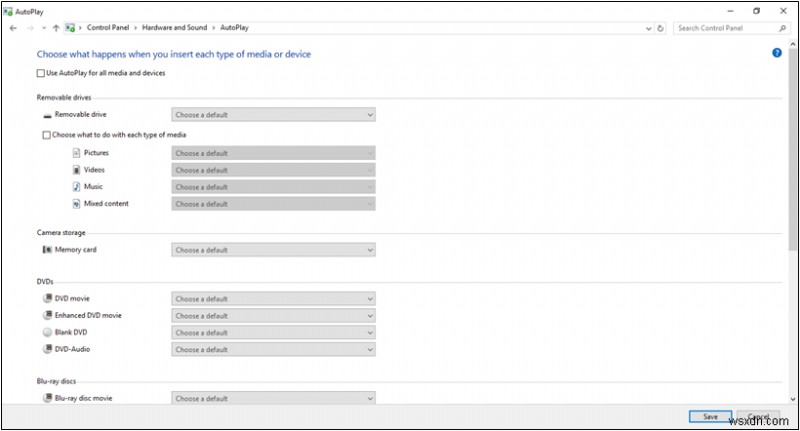Go to Hardware and Sound breadcrumb
This screenshot has height=431, width=800.
coord(176,28)
